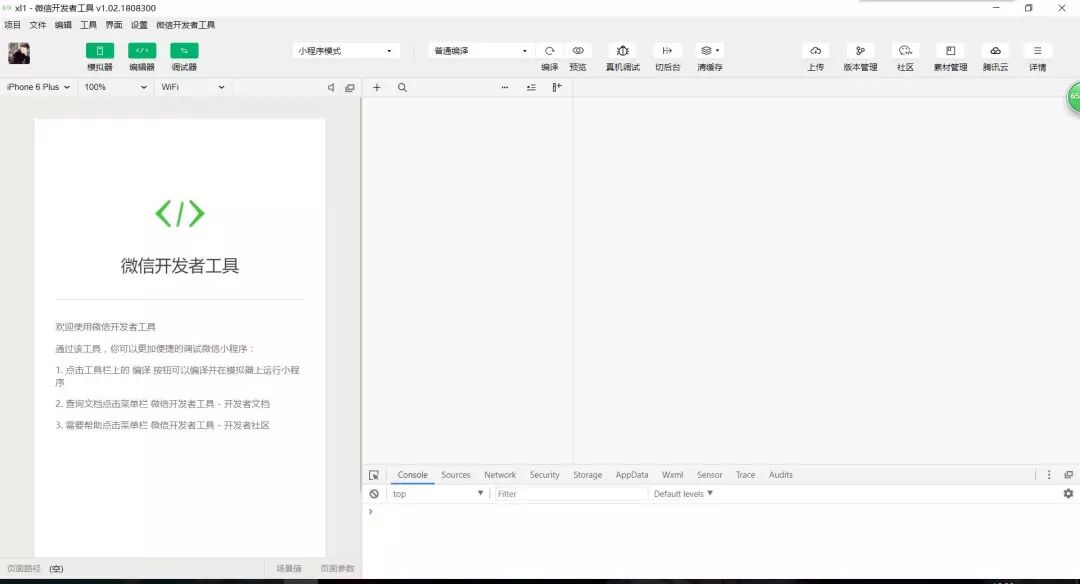The height and width of the screenshot is (584, 1080).
Task: Click the 页面路径 page path label
Action: [x=24, y=569]
